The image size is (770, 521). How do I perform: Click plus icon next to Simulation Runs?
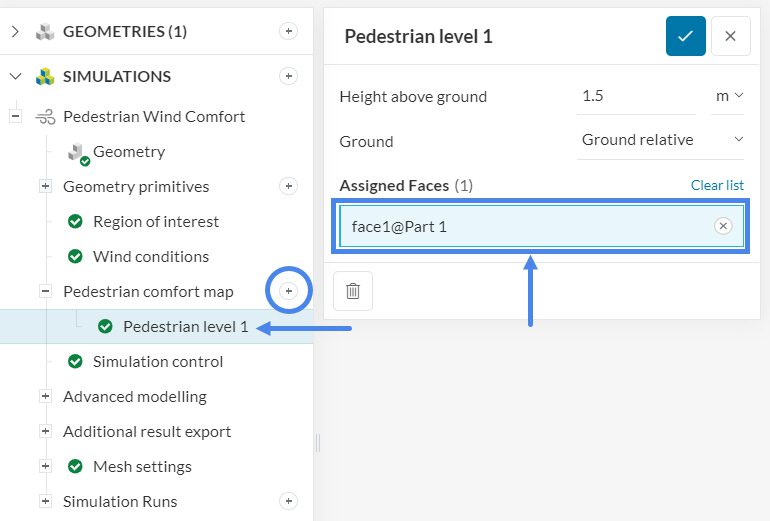[x=288, y=501]
